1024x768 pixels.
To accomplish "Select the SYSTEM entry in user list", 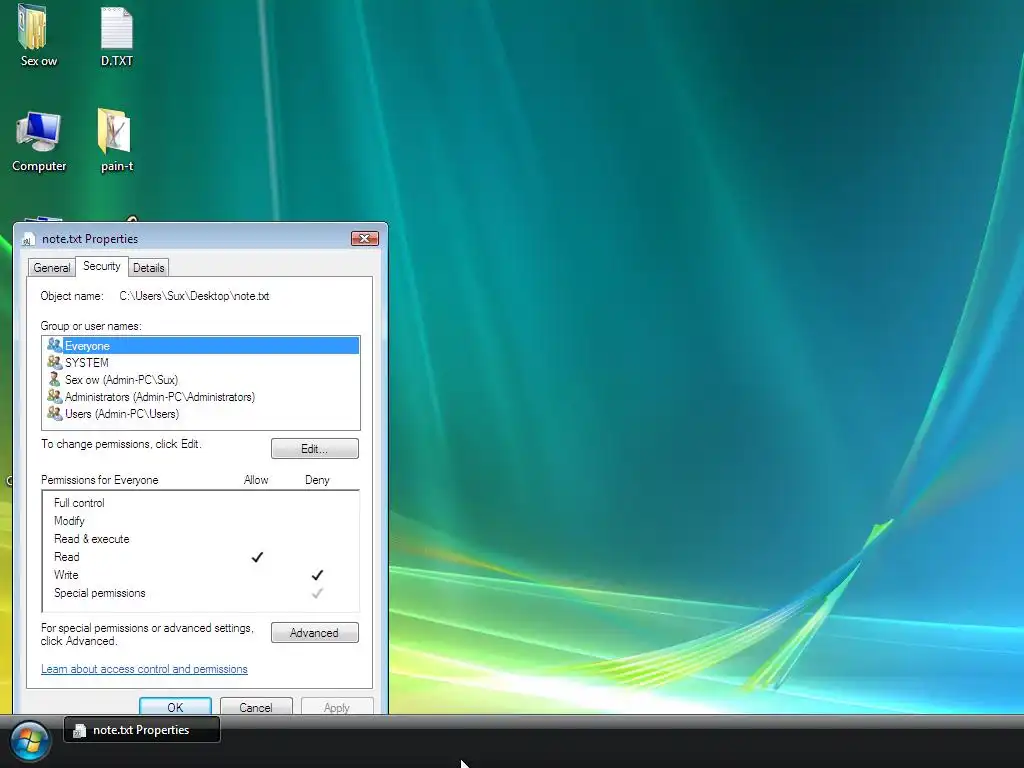I will click(201, 362).
